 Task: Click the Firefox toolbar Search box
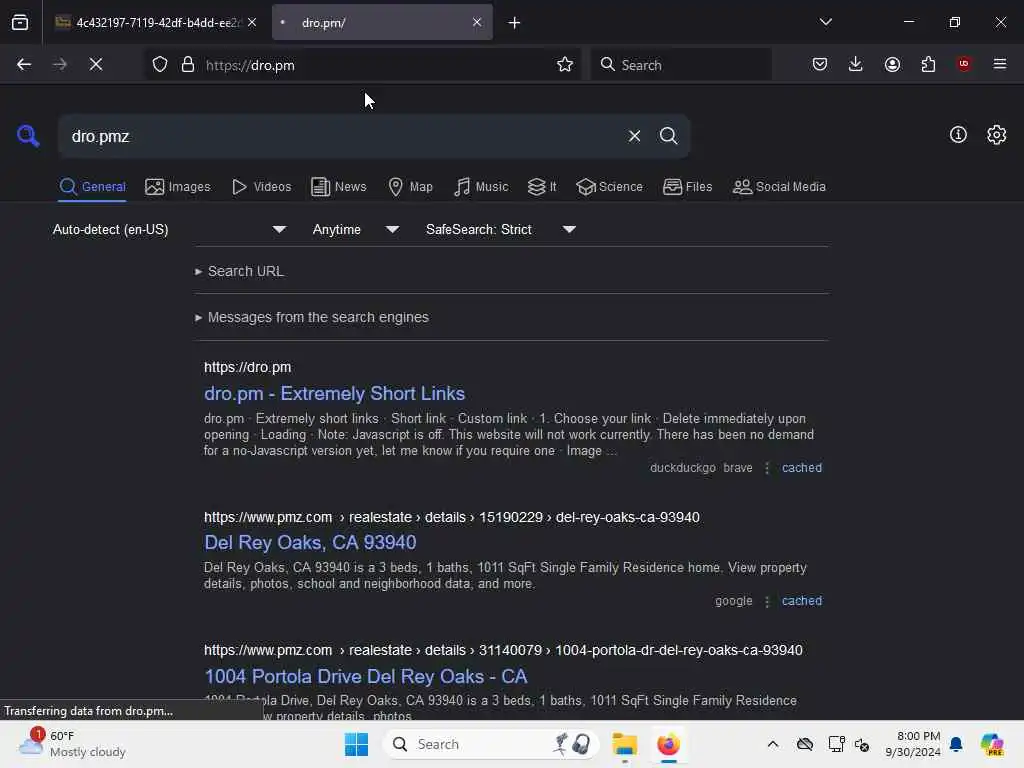[681, 65]
